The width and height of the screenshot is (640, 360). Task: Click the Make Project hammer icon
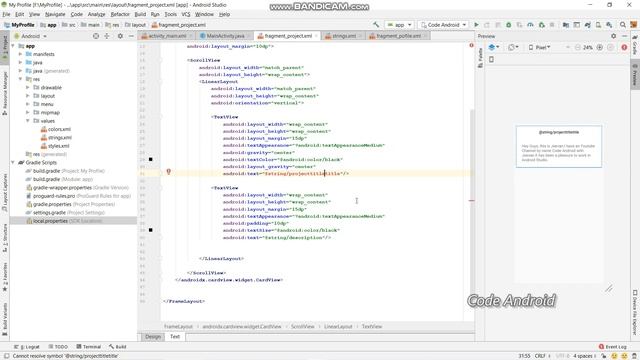(376, 25)
